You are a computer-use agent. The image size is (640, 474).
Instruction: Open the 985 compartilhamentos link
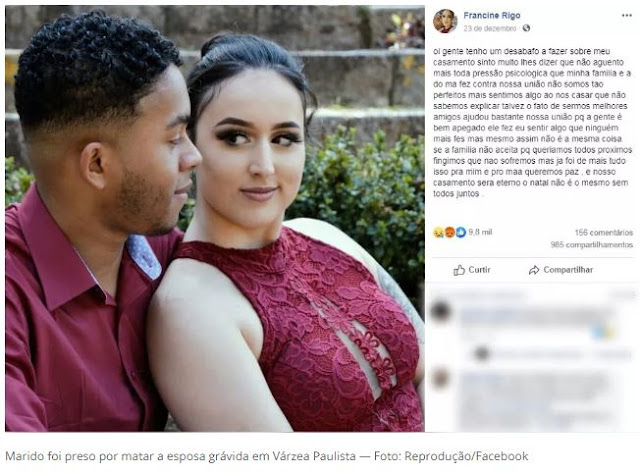click(x=591, y=245)
